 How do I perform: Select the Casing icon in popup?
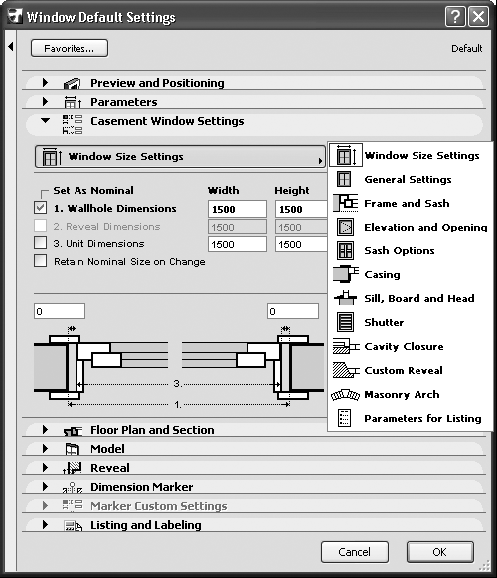point(345,274)
